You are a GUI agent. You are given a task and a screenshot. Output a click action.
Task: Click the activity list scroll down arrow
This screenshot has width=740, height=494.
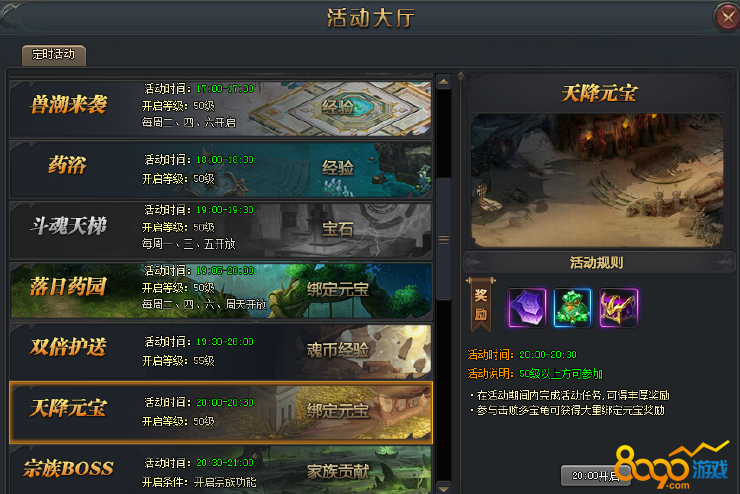tap(444, 487)
